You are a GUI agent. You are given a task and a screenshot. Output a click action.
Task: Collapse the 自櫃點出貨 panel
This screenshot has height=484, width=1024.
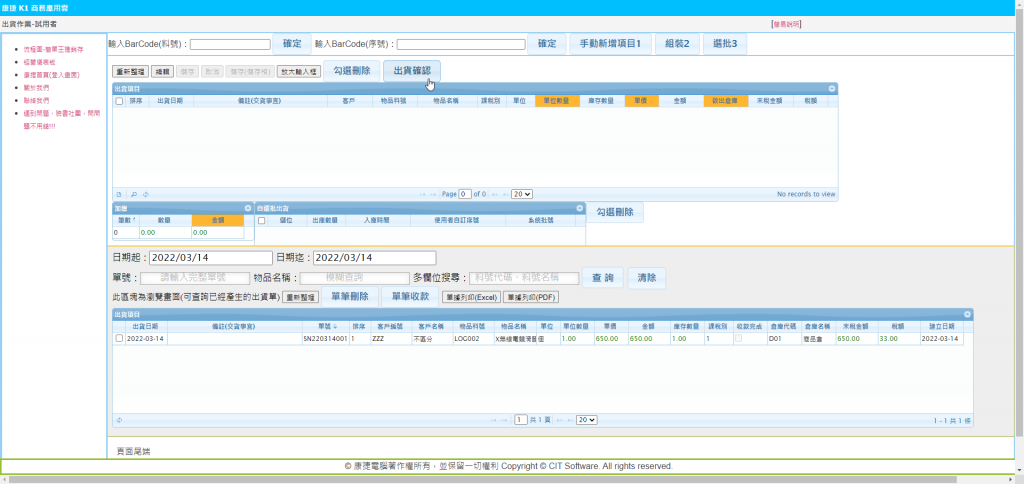click(x=577, y=208)
